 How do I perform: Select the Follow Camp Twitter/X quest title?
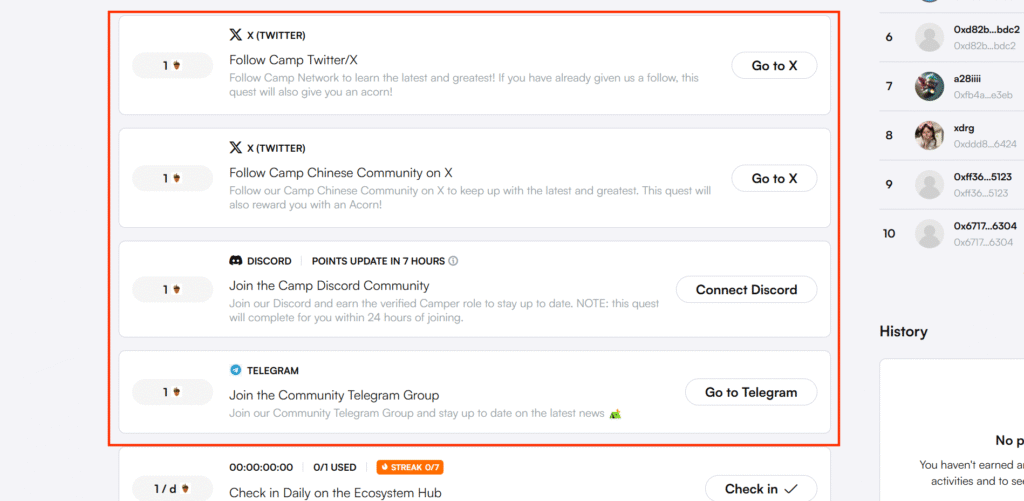[x=293, y=60]
